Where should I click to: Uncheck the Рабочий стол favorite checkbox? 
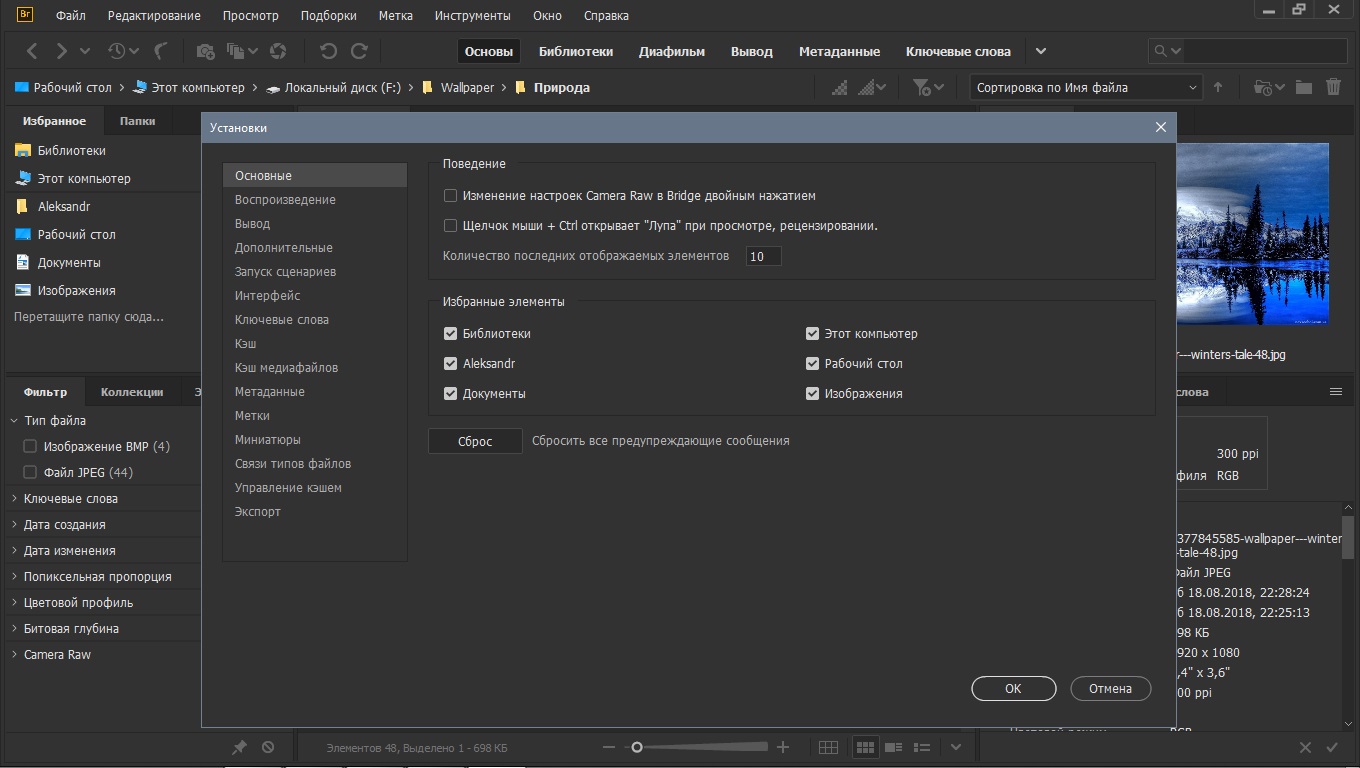coord(812,364)
